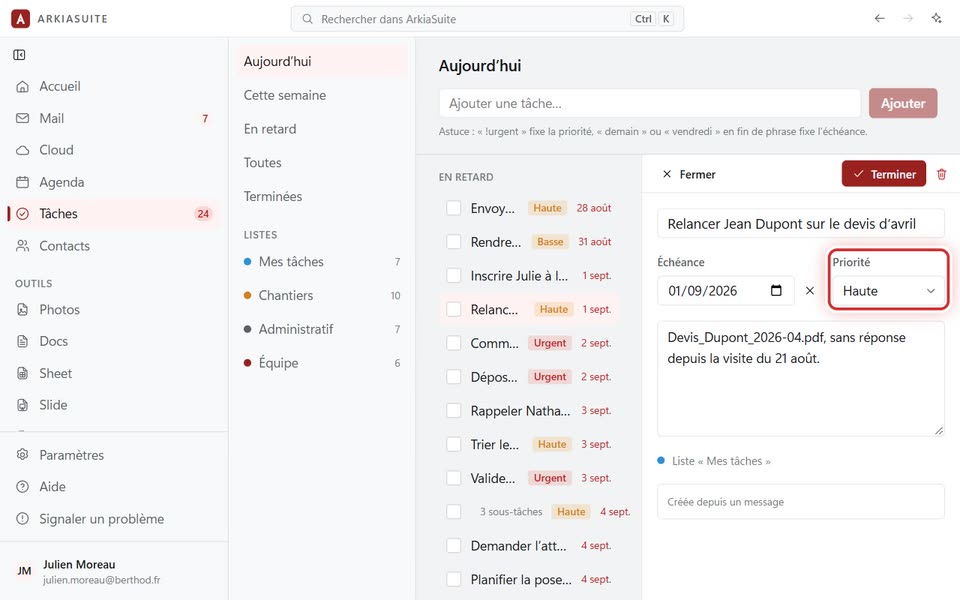Show the En retard view
Screen dimensions: 960x600
(322, 129)
